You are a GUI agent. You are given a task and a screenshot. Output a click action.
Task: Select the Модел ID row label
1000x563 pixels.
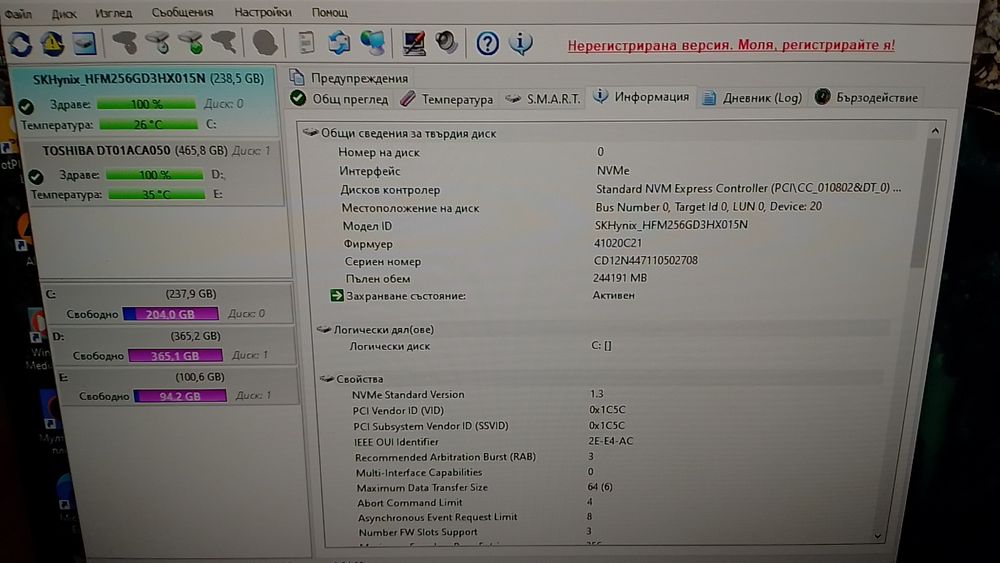[367, 226]
